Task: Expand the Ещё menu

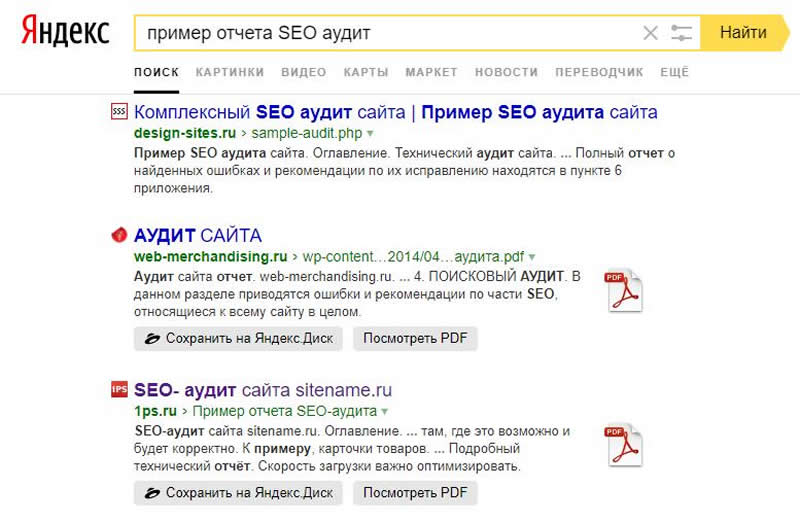Action: click(674, 72)
